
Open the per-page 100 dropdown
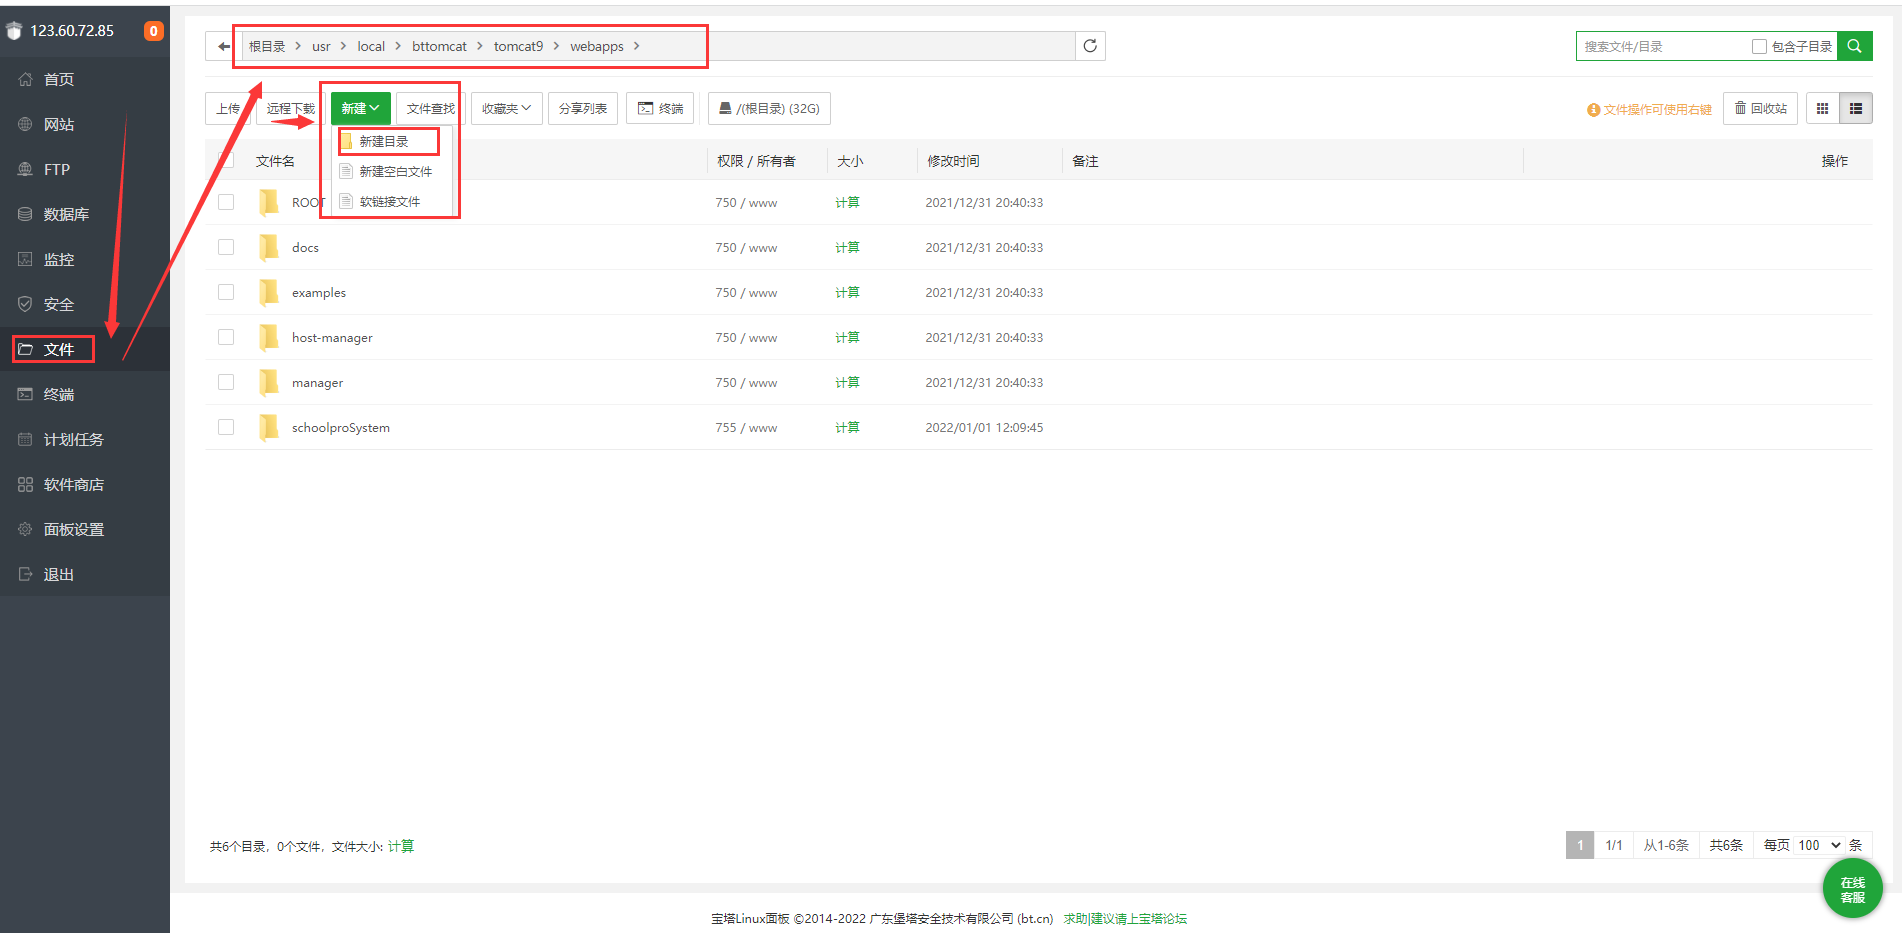tap(1819, 845)
